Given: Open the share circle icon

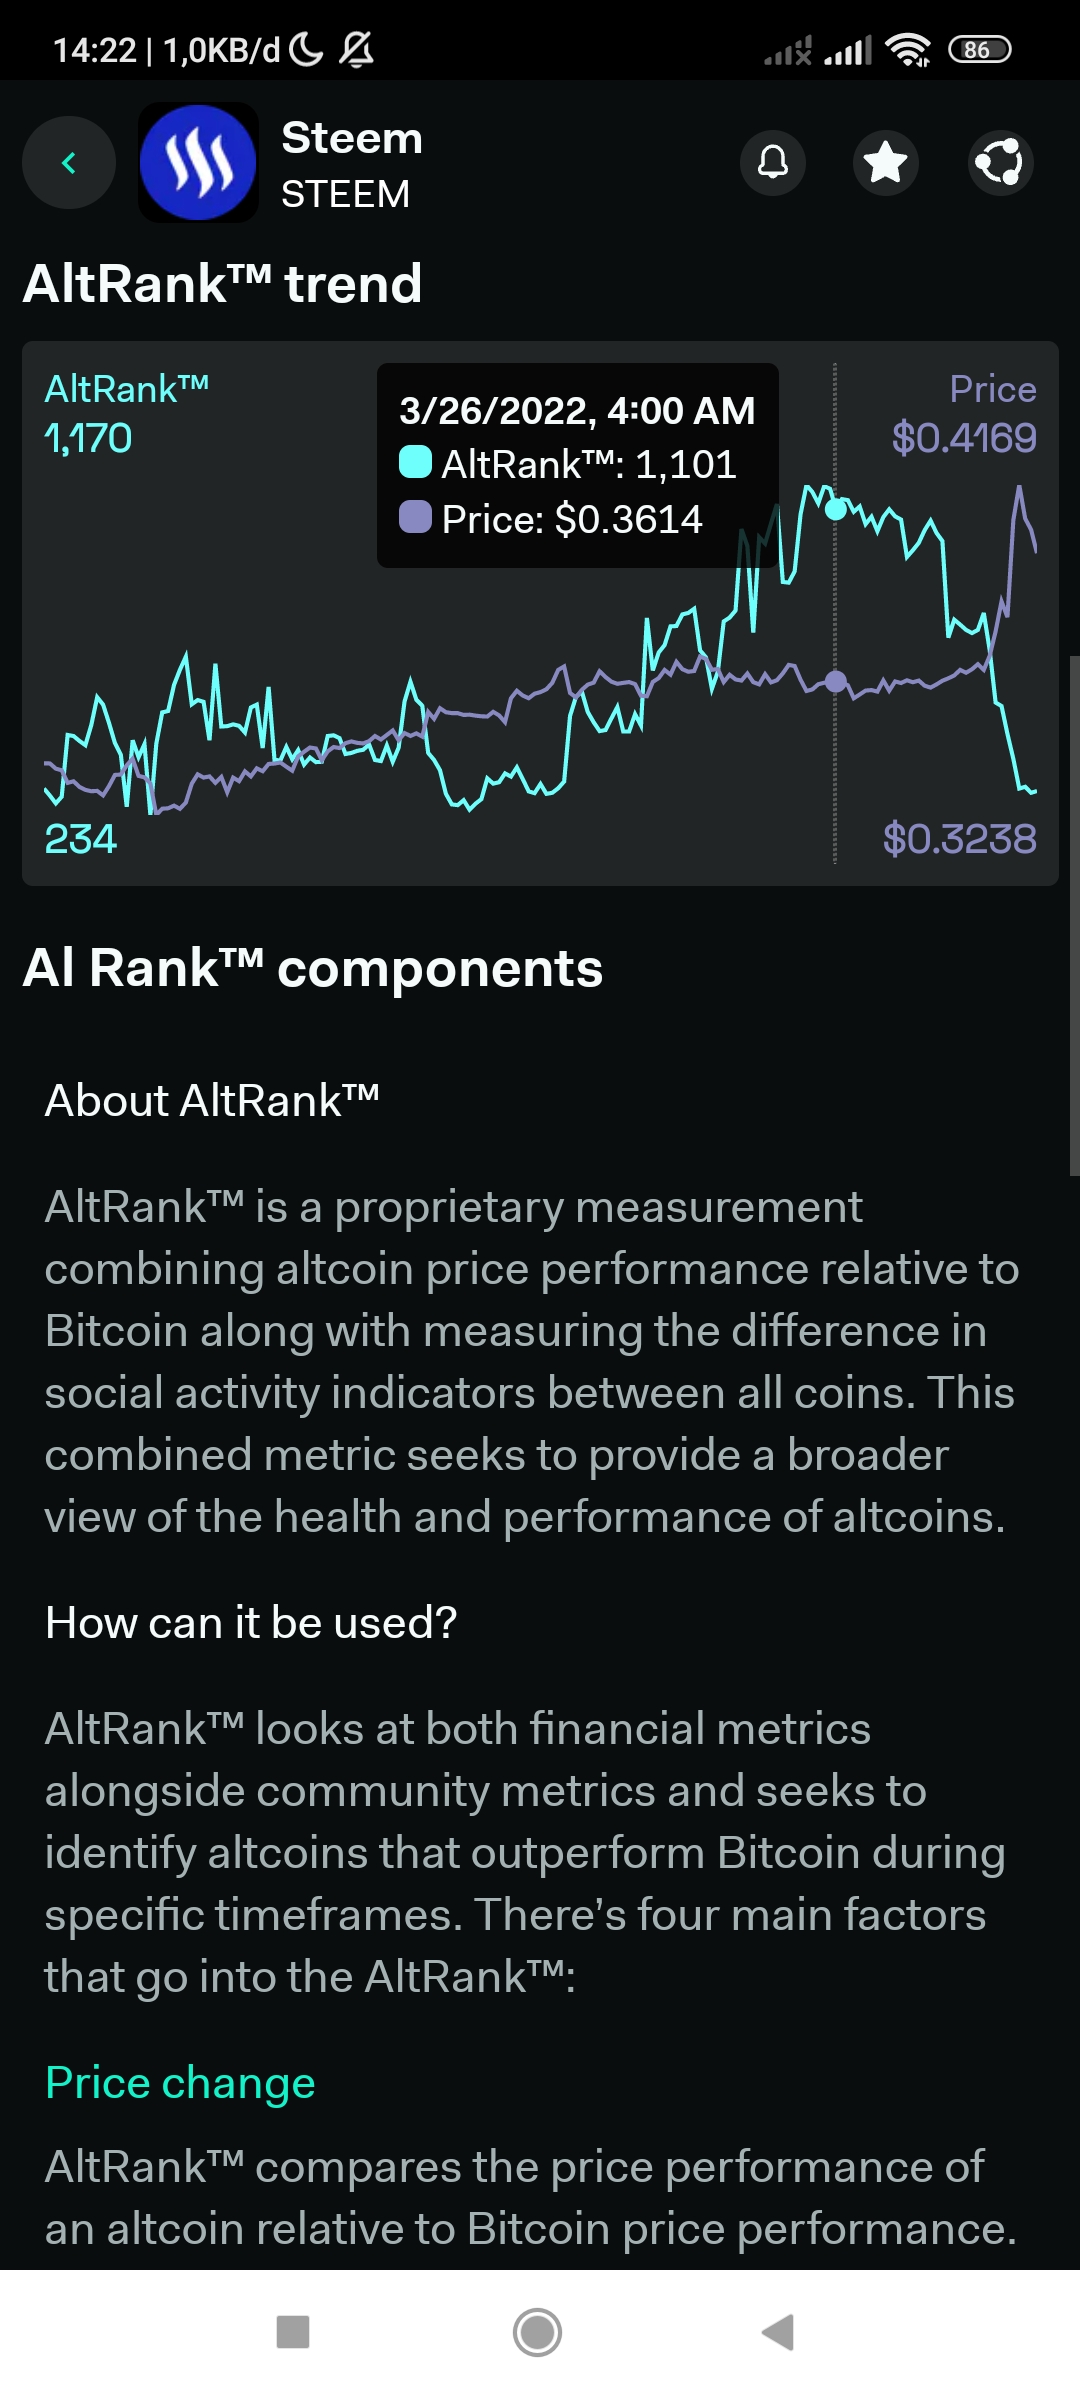Looking at the screenshot, I should (x=1000, y=162).
